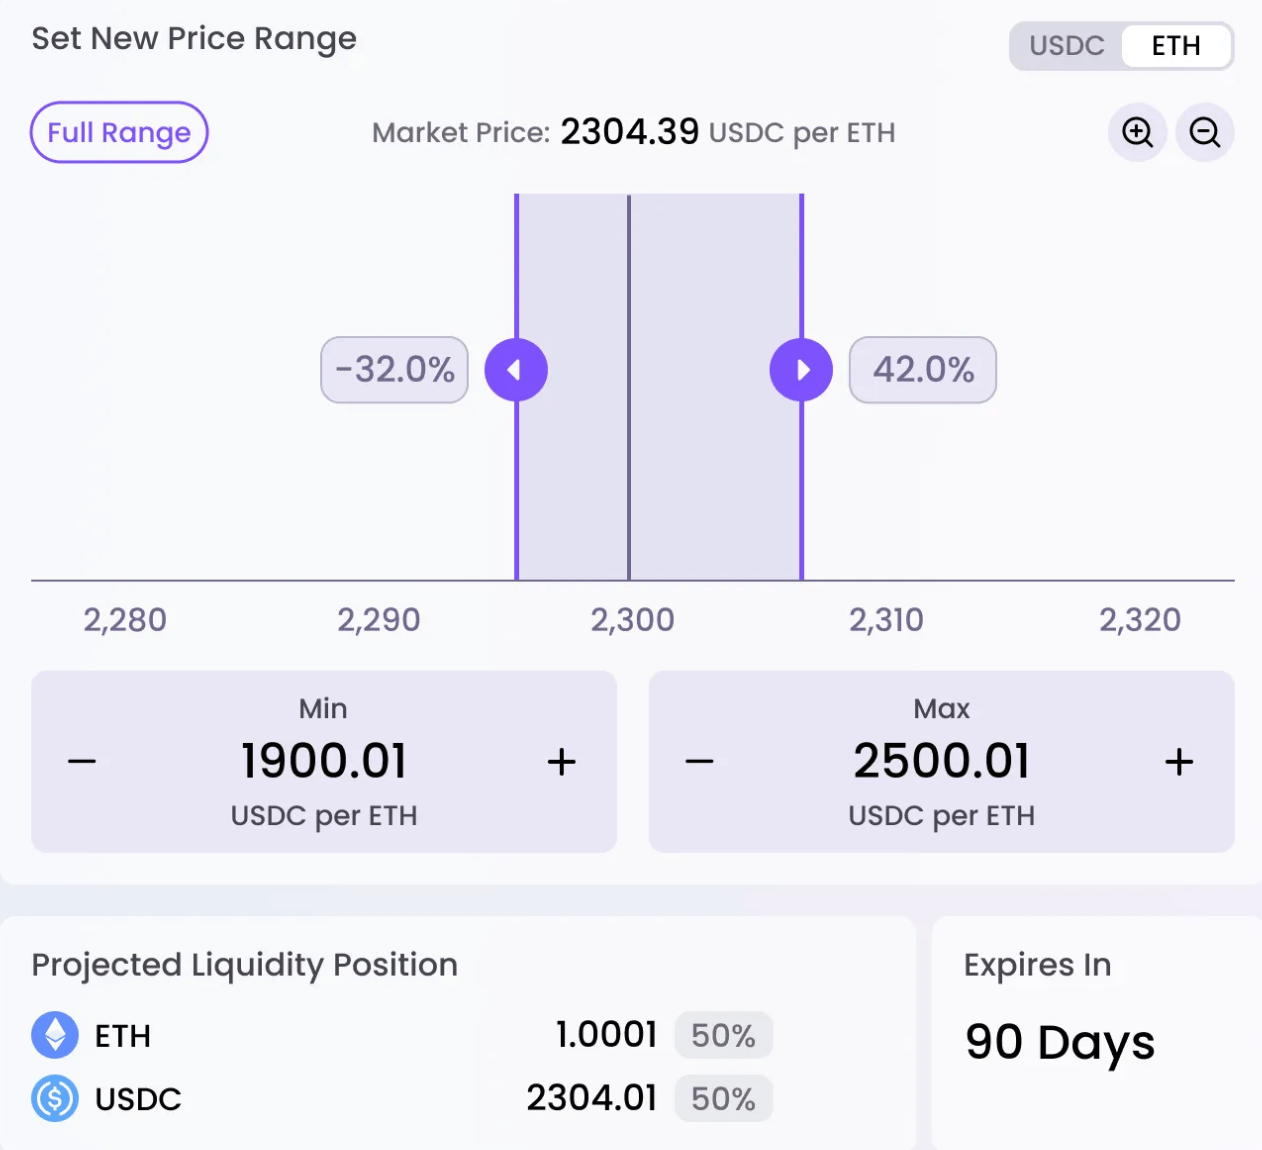Decrease Max price with minus button
Viewport: 1262px width, 1150px height.
(700, 762)
